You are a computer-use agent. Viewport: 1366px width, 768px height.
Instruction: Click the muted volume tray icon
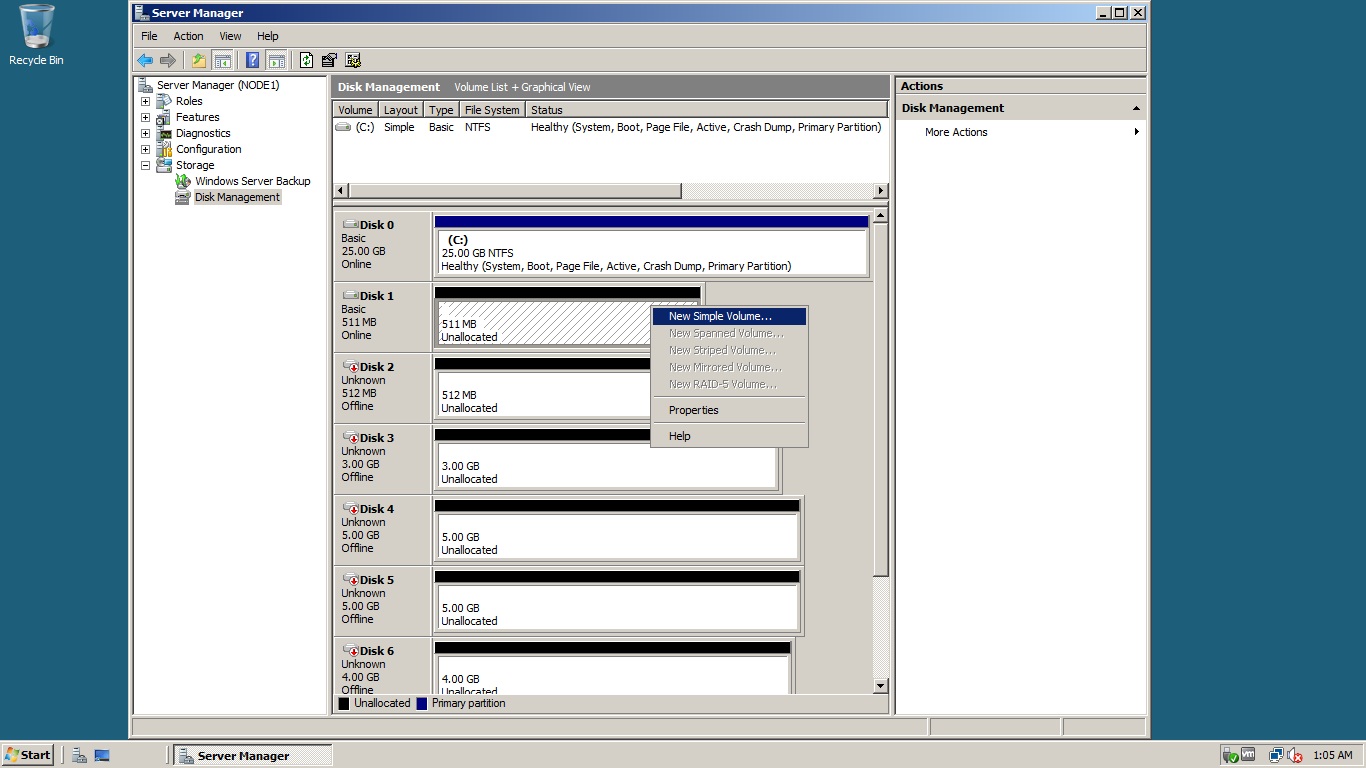(1295, 755)
